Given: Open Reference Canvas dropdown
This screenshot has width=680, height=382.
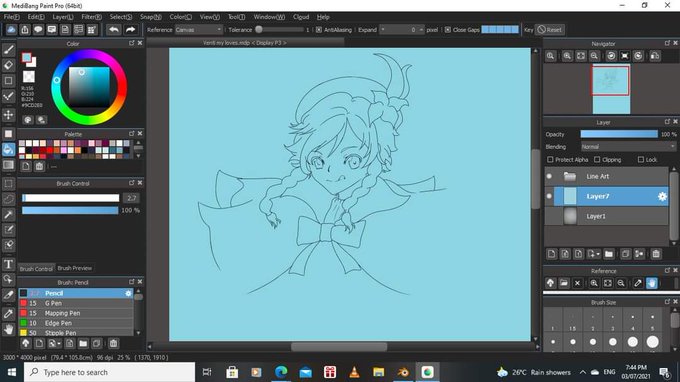Looking at the screenshot, I should (199, 29).
